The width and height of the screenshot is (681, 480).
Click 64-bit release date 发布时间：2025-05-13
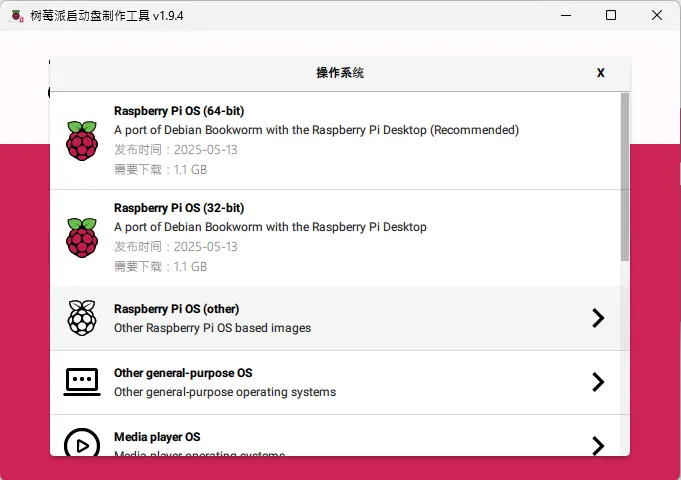coord(175,150)
